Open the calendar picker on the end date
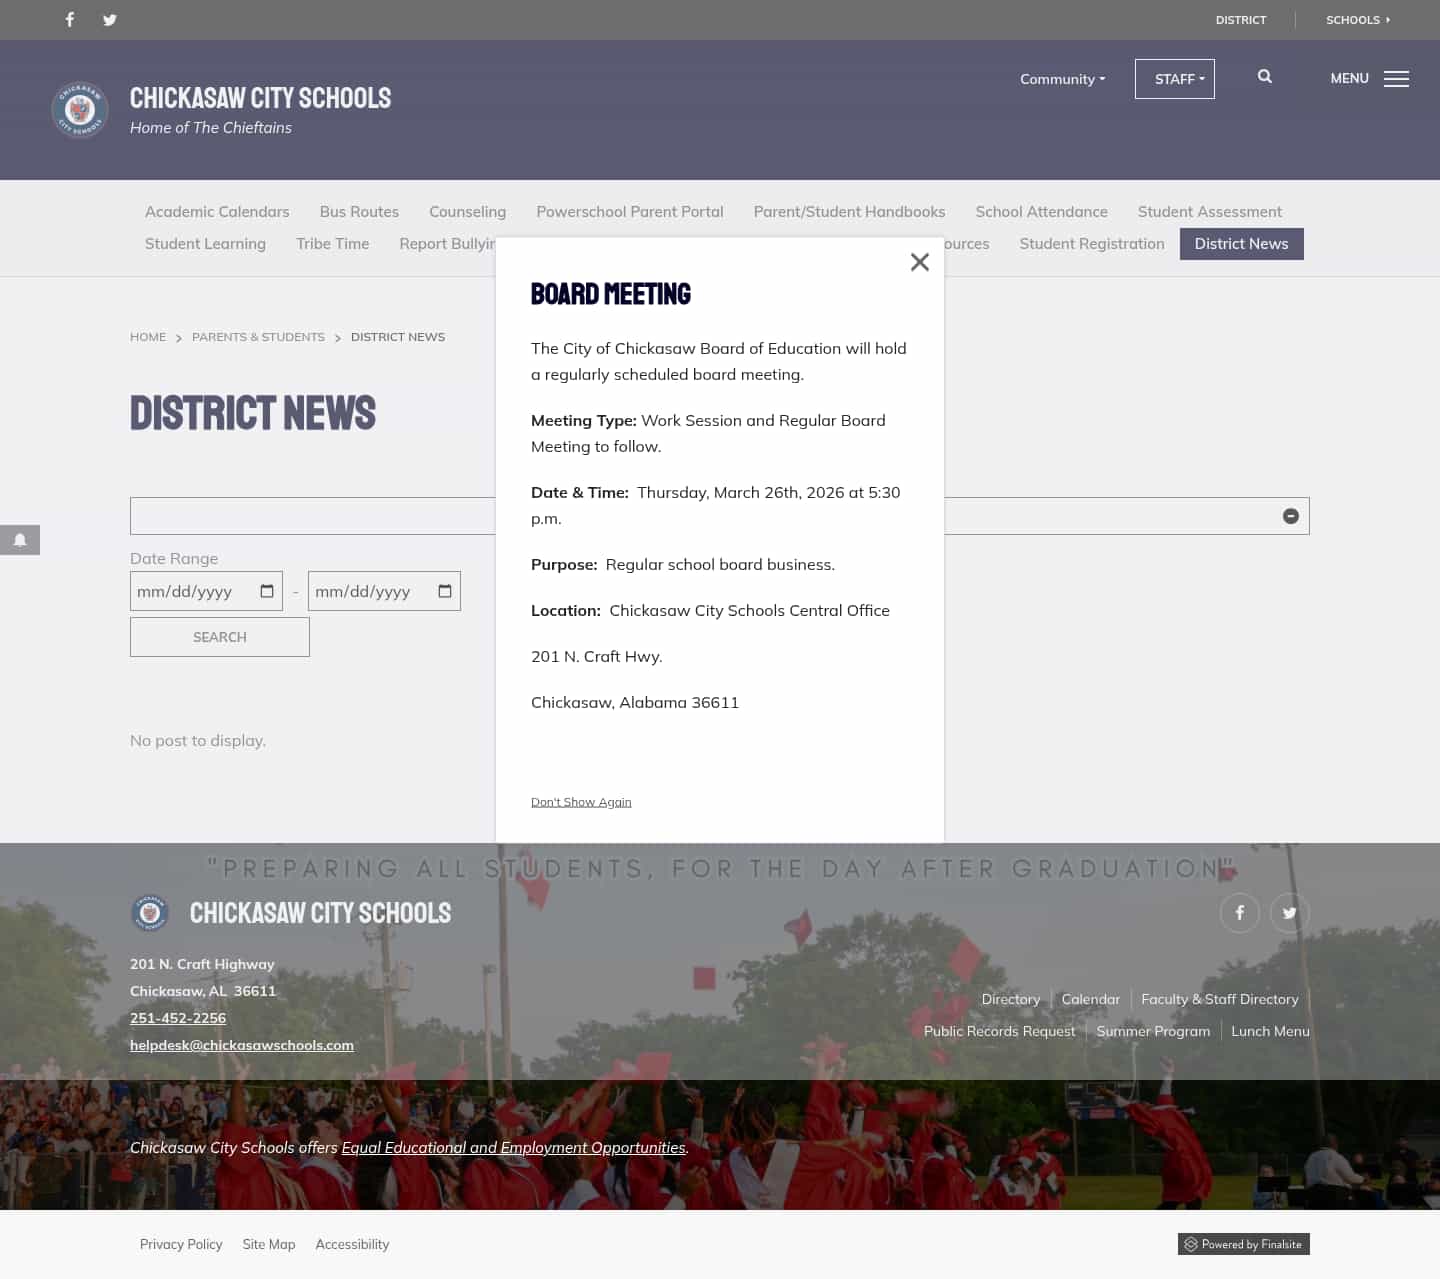1440x1279 pixels. tap(445, 591)
